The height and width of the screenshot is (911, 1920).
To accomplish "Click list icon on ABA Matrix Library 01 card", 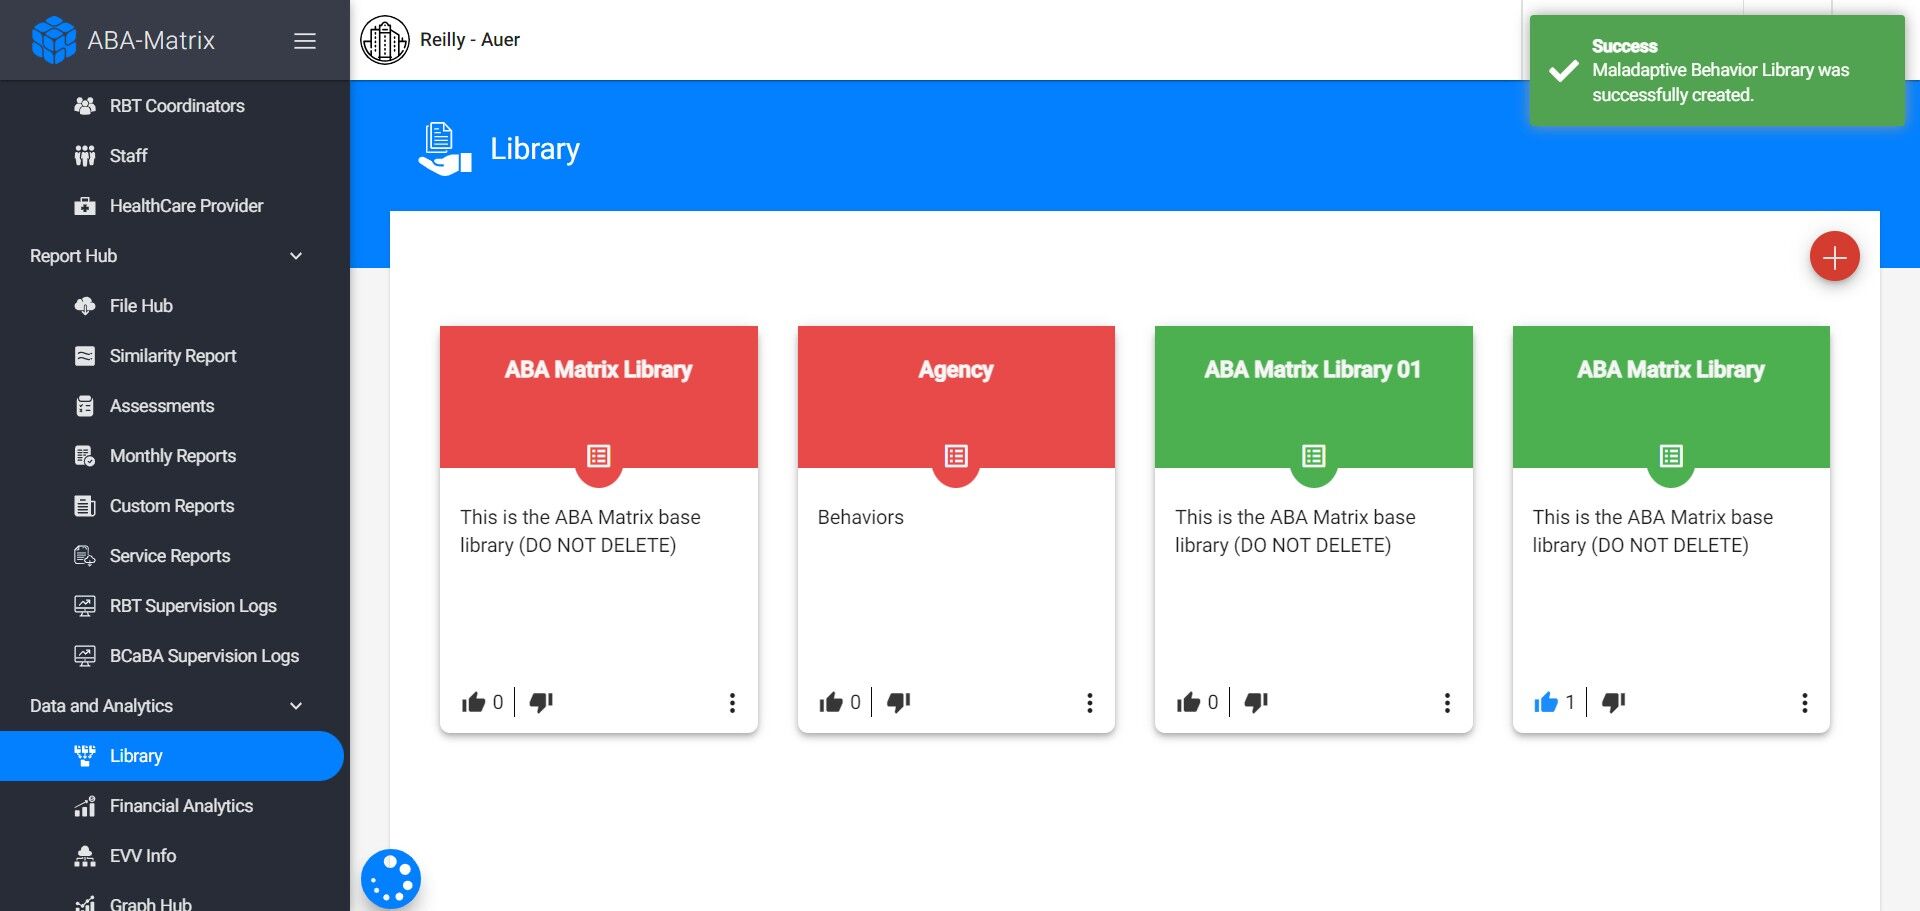I will pyautogui.click(x=1314, y=456).
